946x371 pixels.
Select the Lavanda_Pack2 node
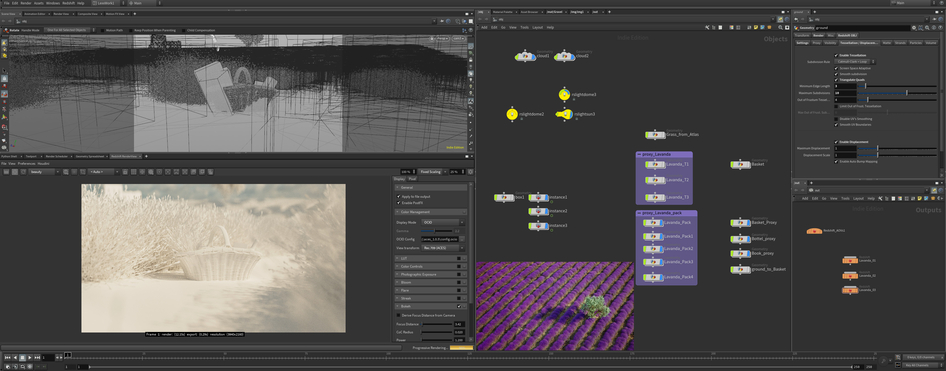point(653,249)
